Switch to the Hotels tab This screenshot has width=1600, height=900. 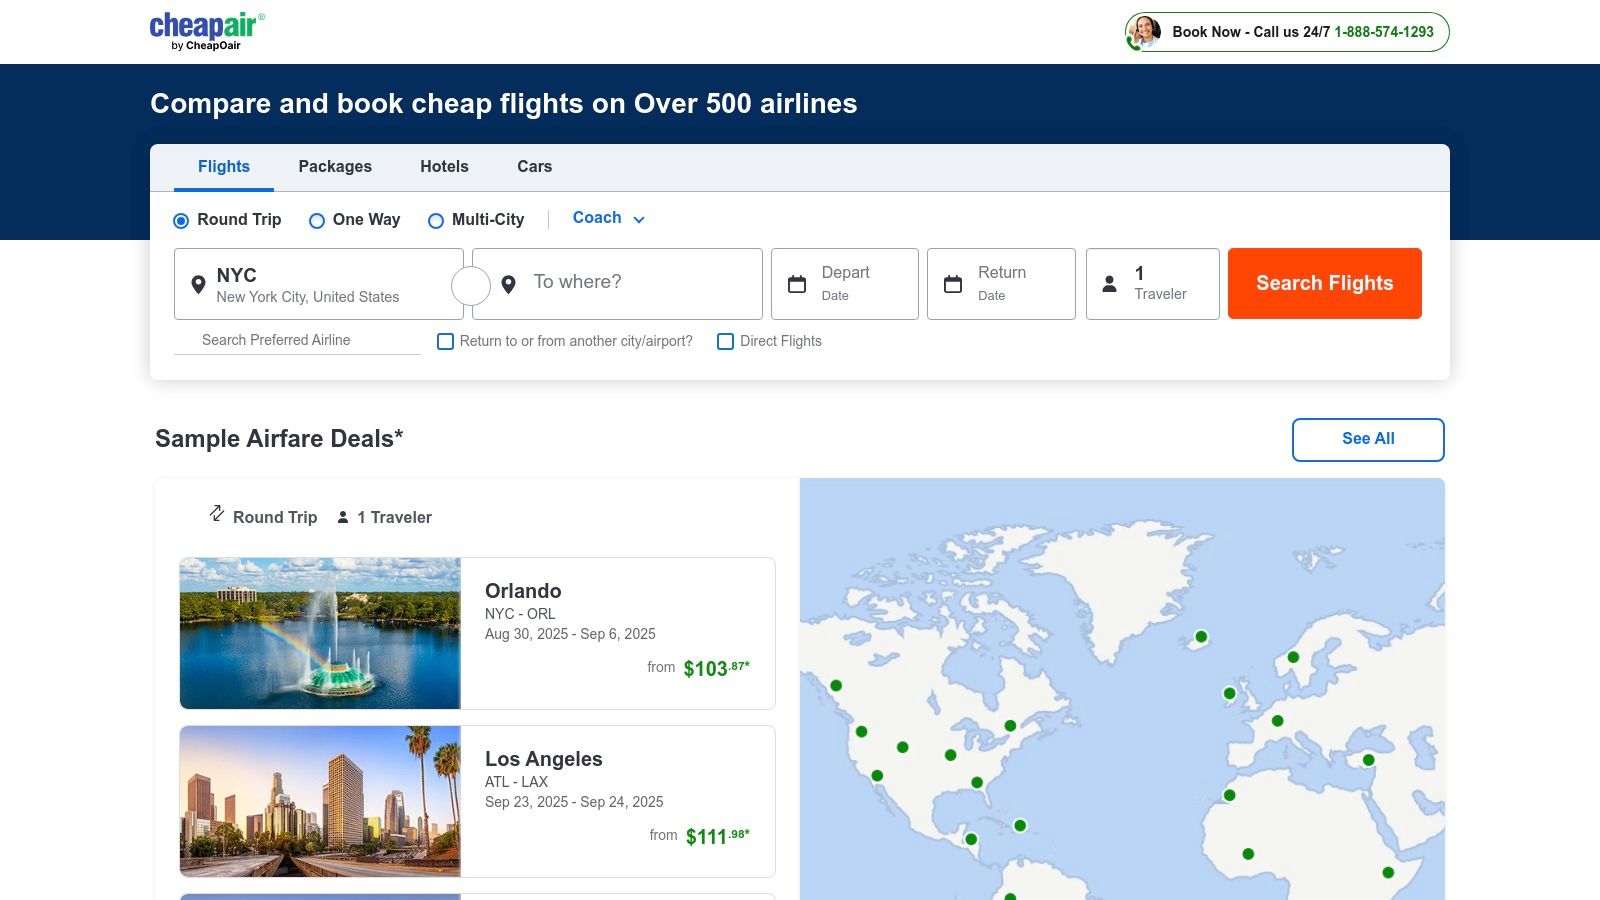tap(444, 167)
